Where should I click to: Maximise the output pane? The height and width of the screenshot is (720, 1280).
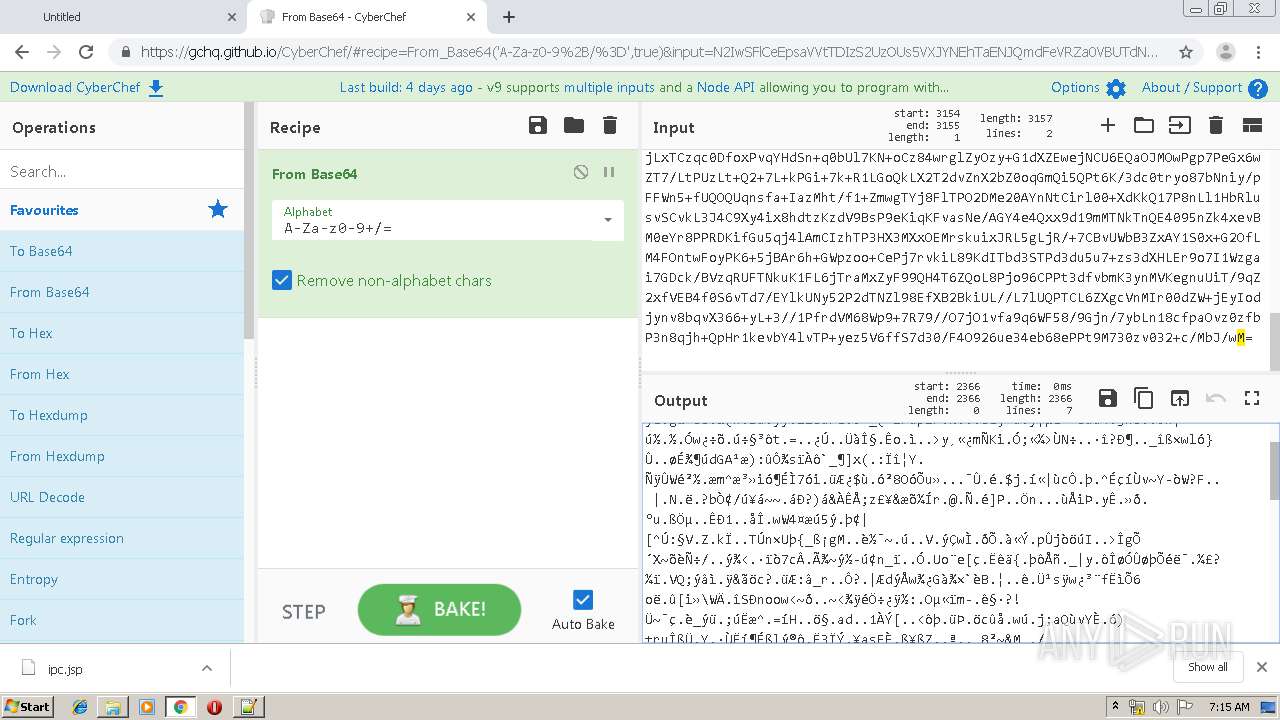click(1252, 398)
